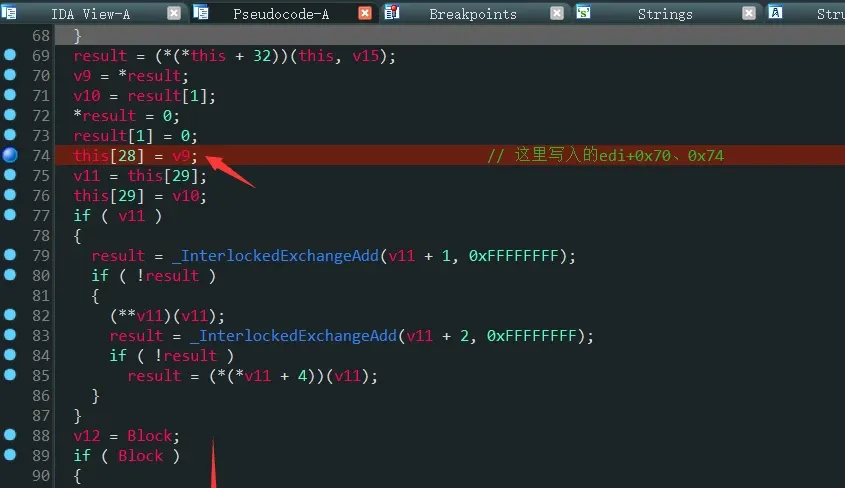Click 'Block' in line 88 assignment
845x488 pixels.
tap(149, 435)
